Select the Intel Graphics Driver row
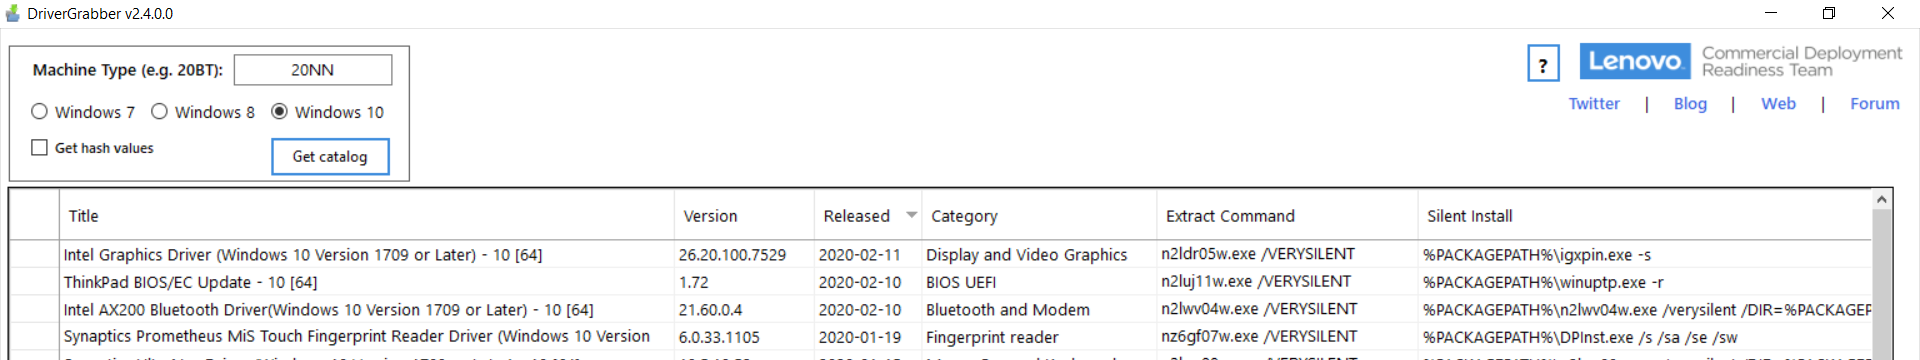 coord(940,255)
